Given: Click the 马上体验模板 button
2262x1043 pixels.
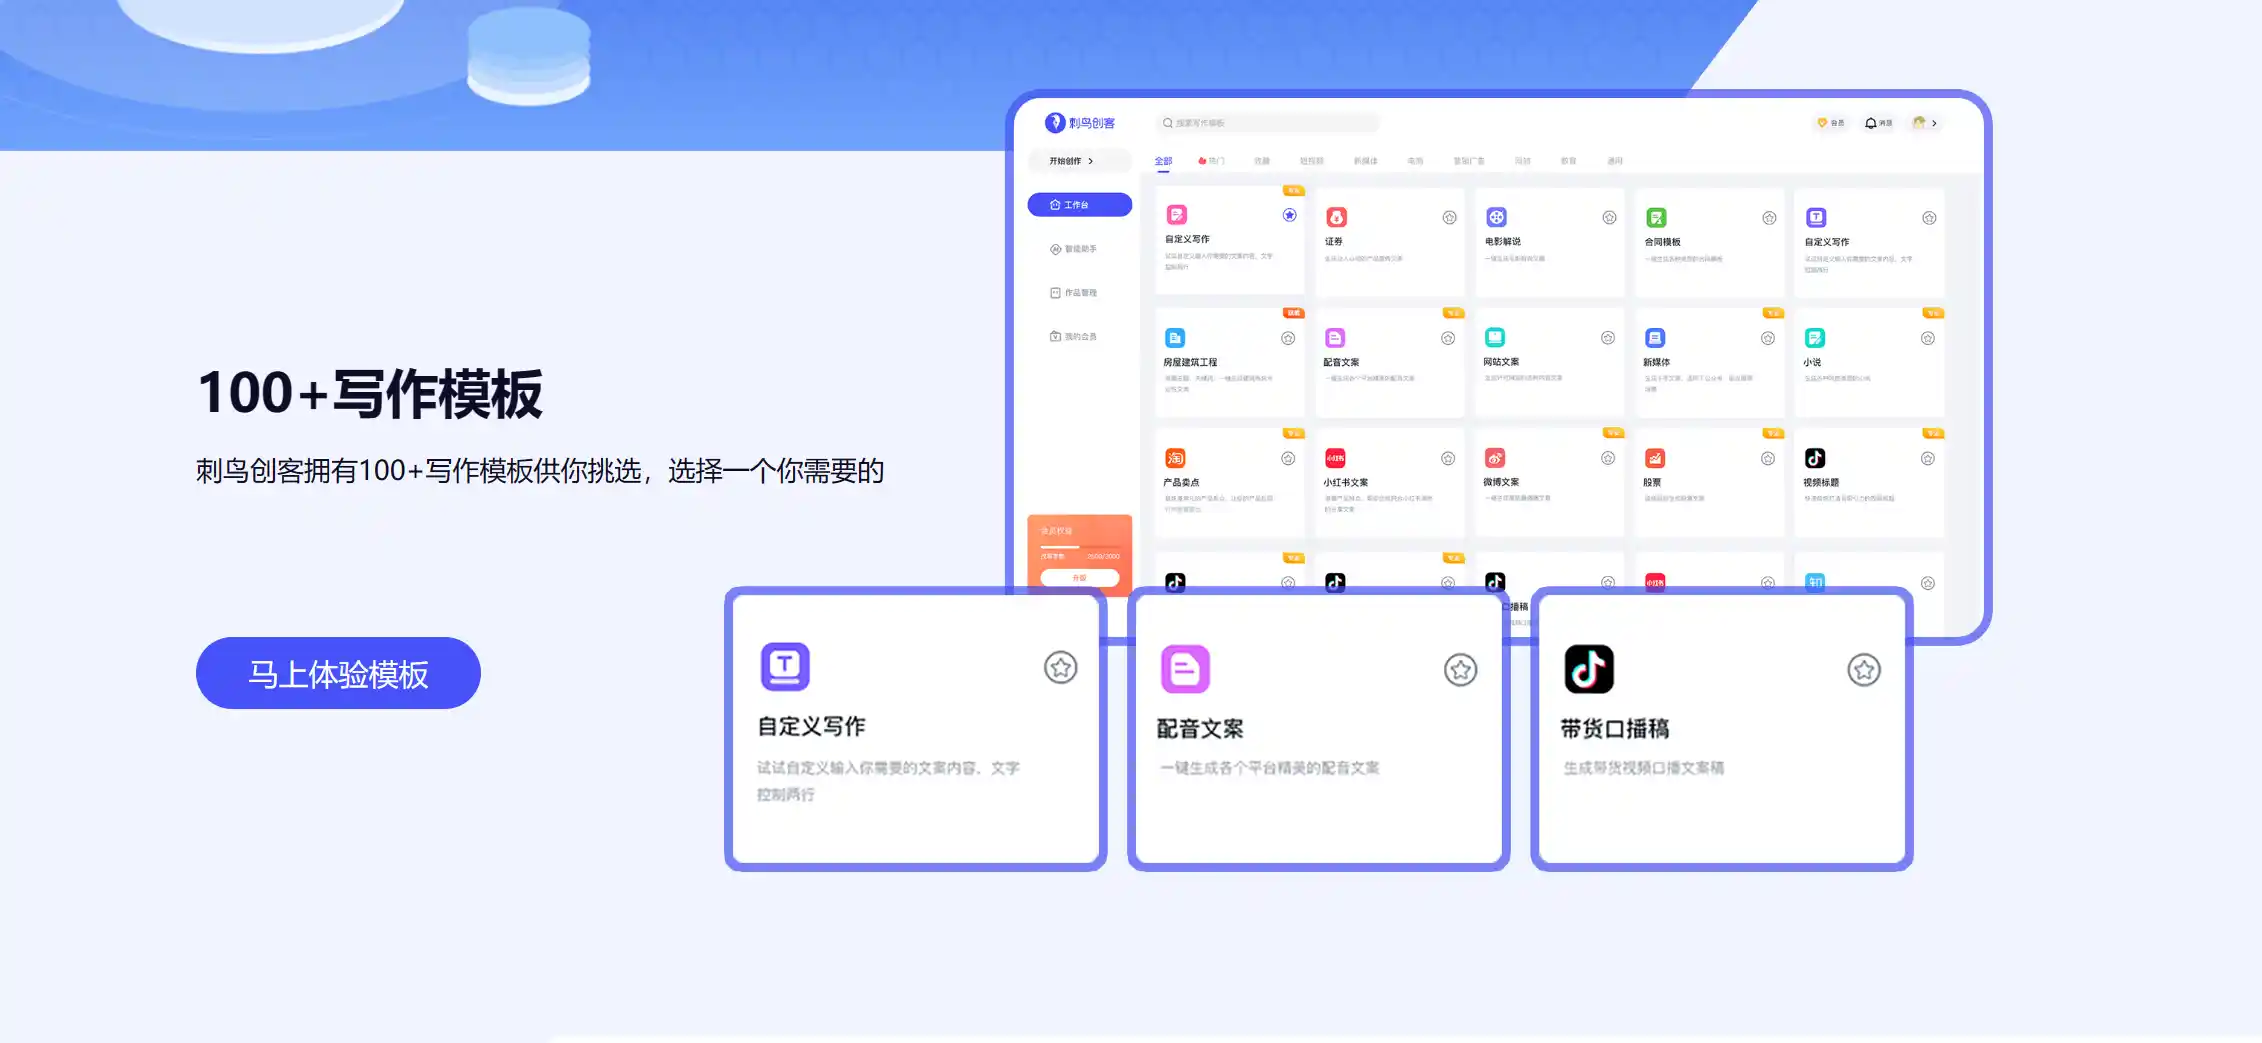Looking at the screenshot, I should tap(338, 673).
